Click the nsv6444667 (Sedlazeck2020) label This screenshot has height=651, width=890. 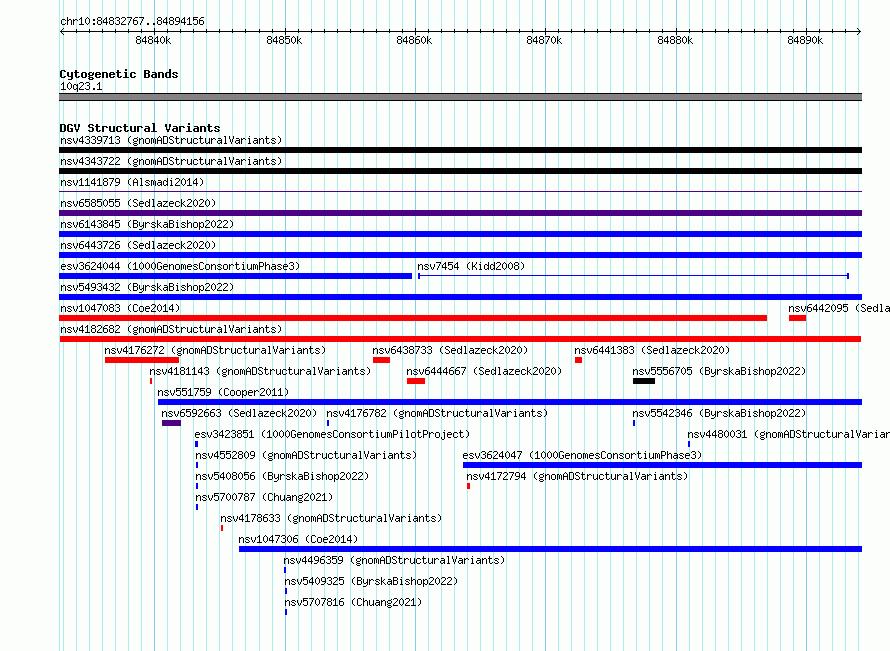click(484, 371)
